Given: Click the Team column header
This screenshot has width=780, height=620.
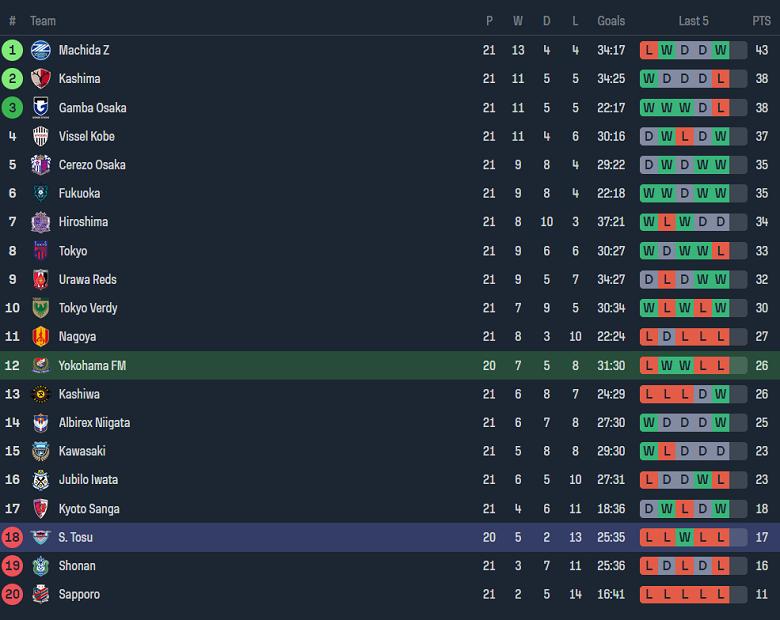Looking at the screenshot, I should tap(43, 21).
